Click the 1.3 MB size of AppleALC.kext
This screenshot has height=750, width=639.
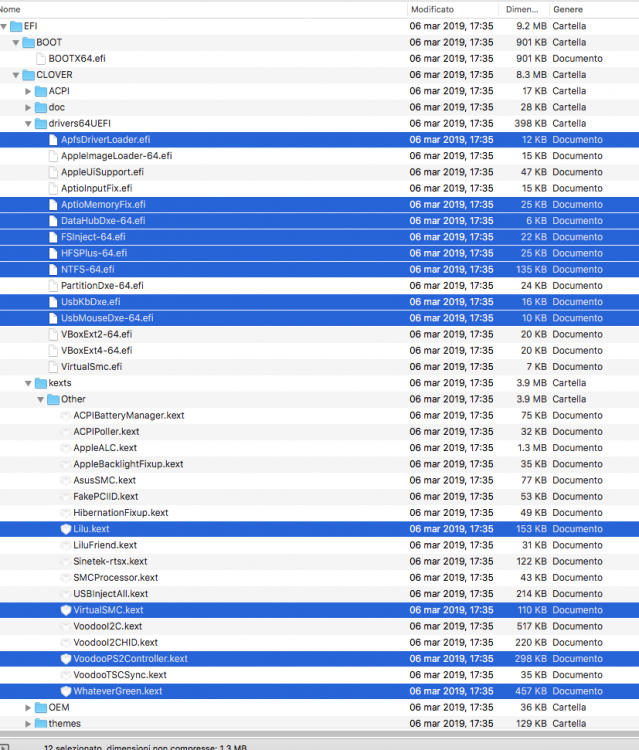click(532, 448)
